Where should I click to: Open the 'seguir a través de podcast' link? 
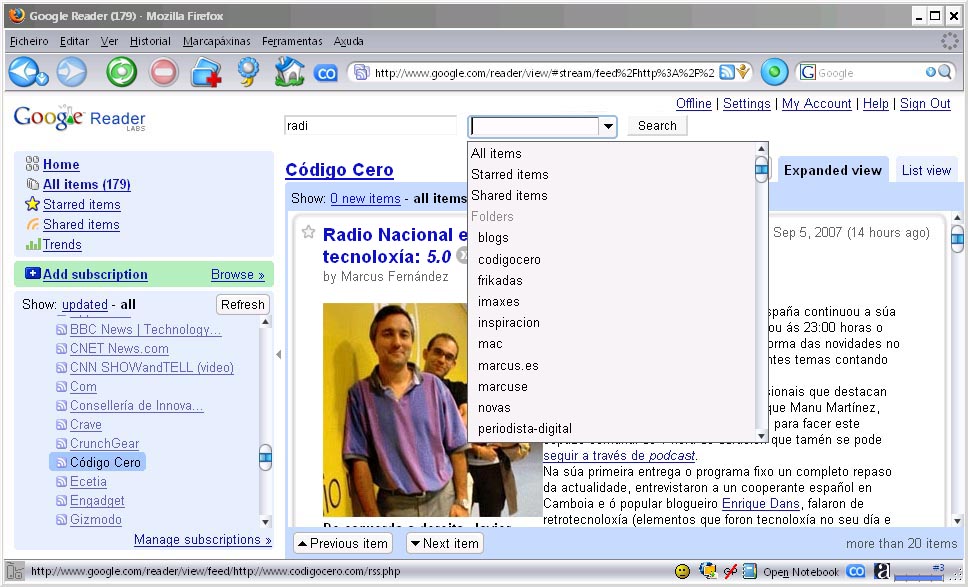pyautogui.click(x=619, y=456)
